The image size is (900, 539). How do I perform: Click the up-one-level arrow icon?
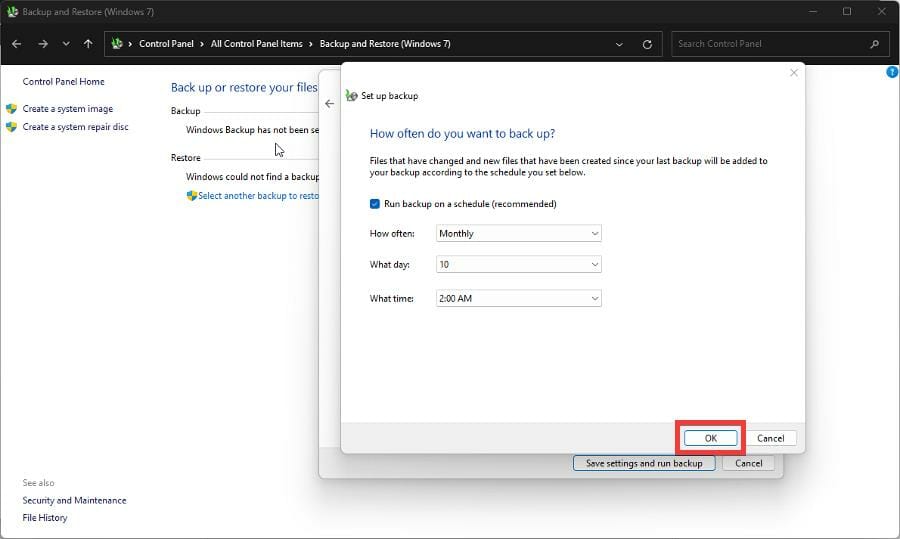pos(88,44)
